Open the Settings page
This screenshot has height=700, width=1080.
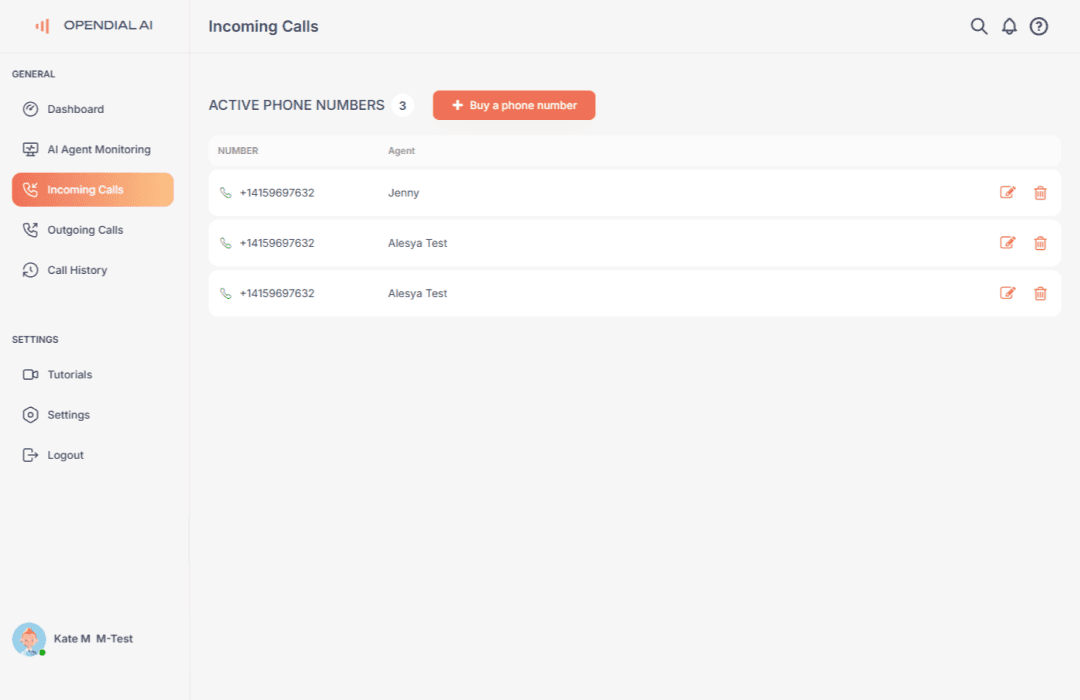(x=67, y=414)
